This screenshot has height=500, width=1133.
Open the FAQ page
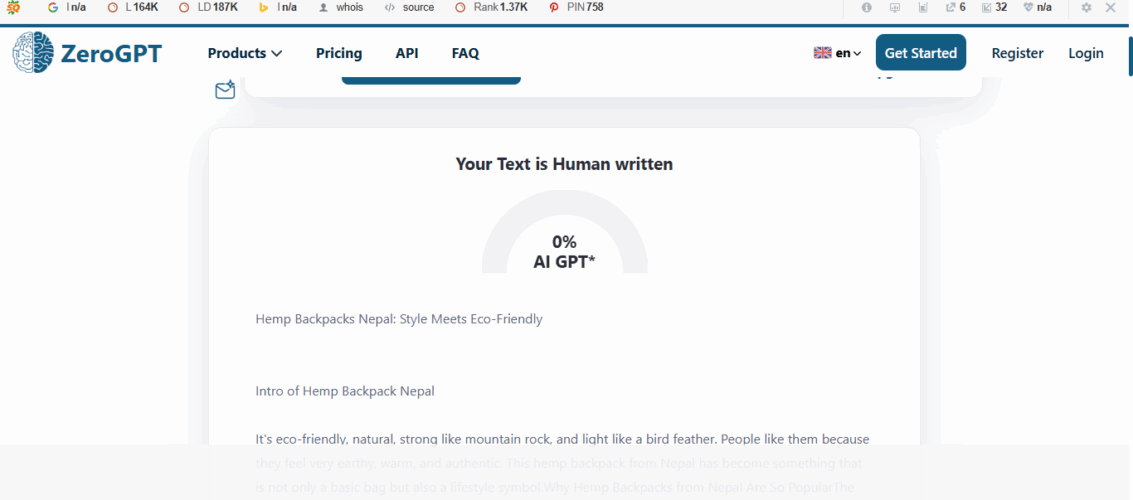click(465, 53)
